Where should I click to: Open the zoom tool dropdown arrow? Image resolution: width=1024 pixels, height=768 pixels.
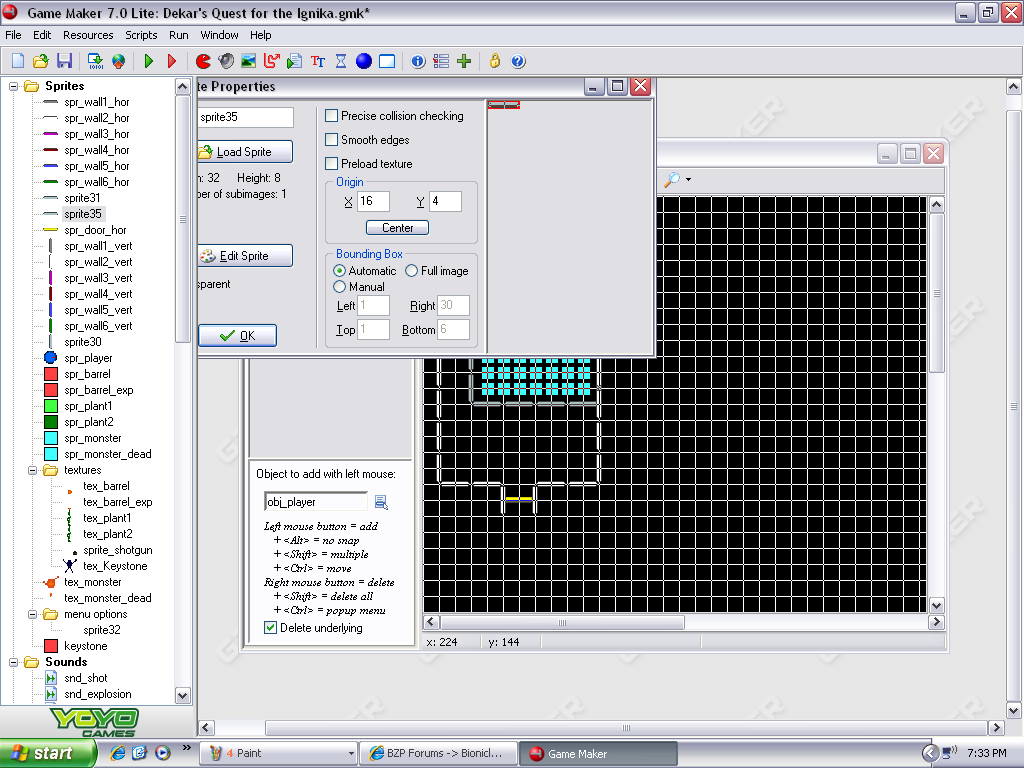point(688,180)
